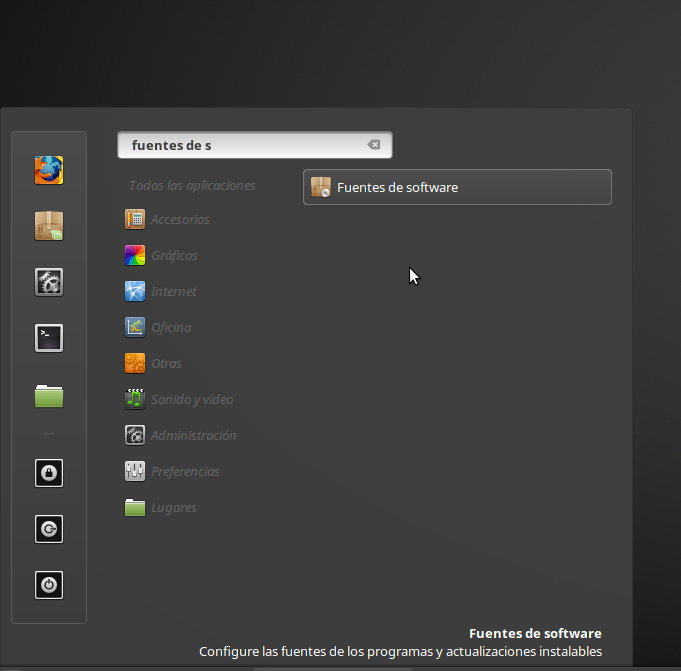Click the Lock screen button
This screenshot has width=681, height=671.
tap(49, 473)
